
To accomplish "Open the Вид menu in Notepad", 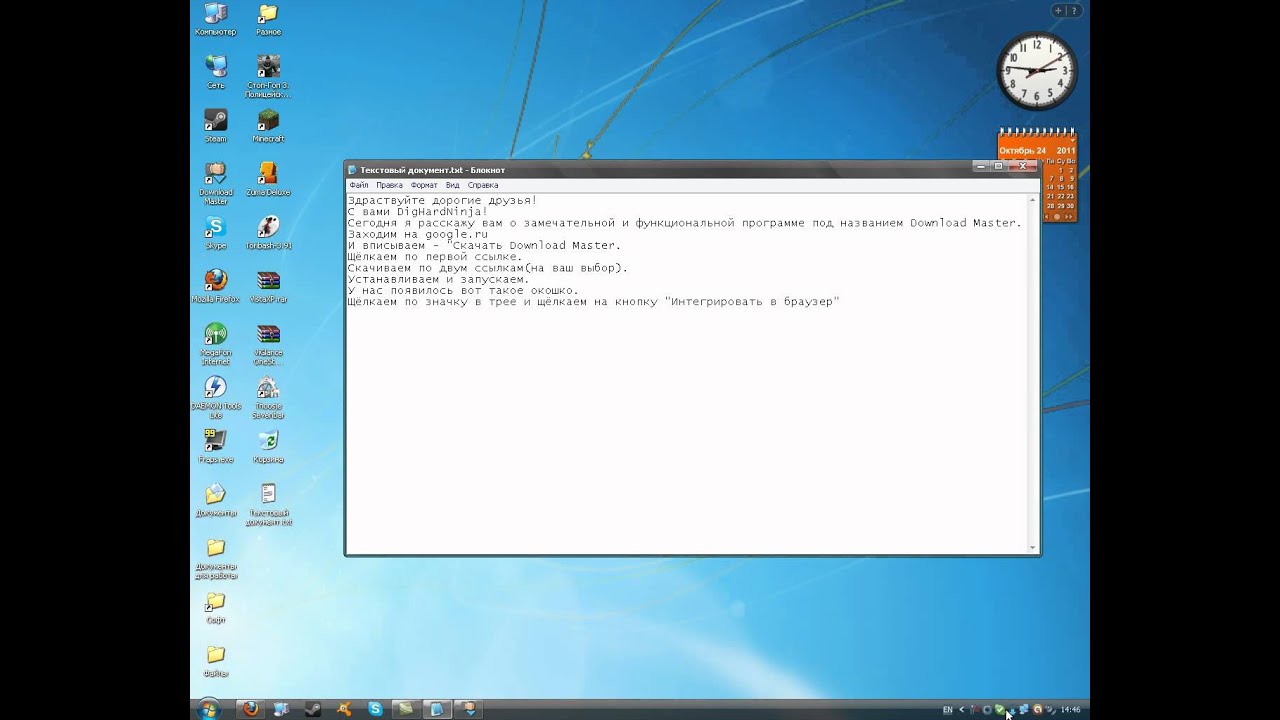I will [453, 185].
